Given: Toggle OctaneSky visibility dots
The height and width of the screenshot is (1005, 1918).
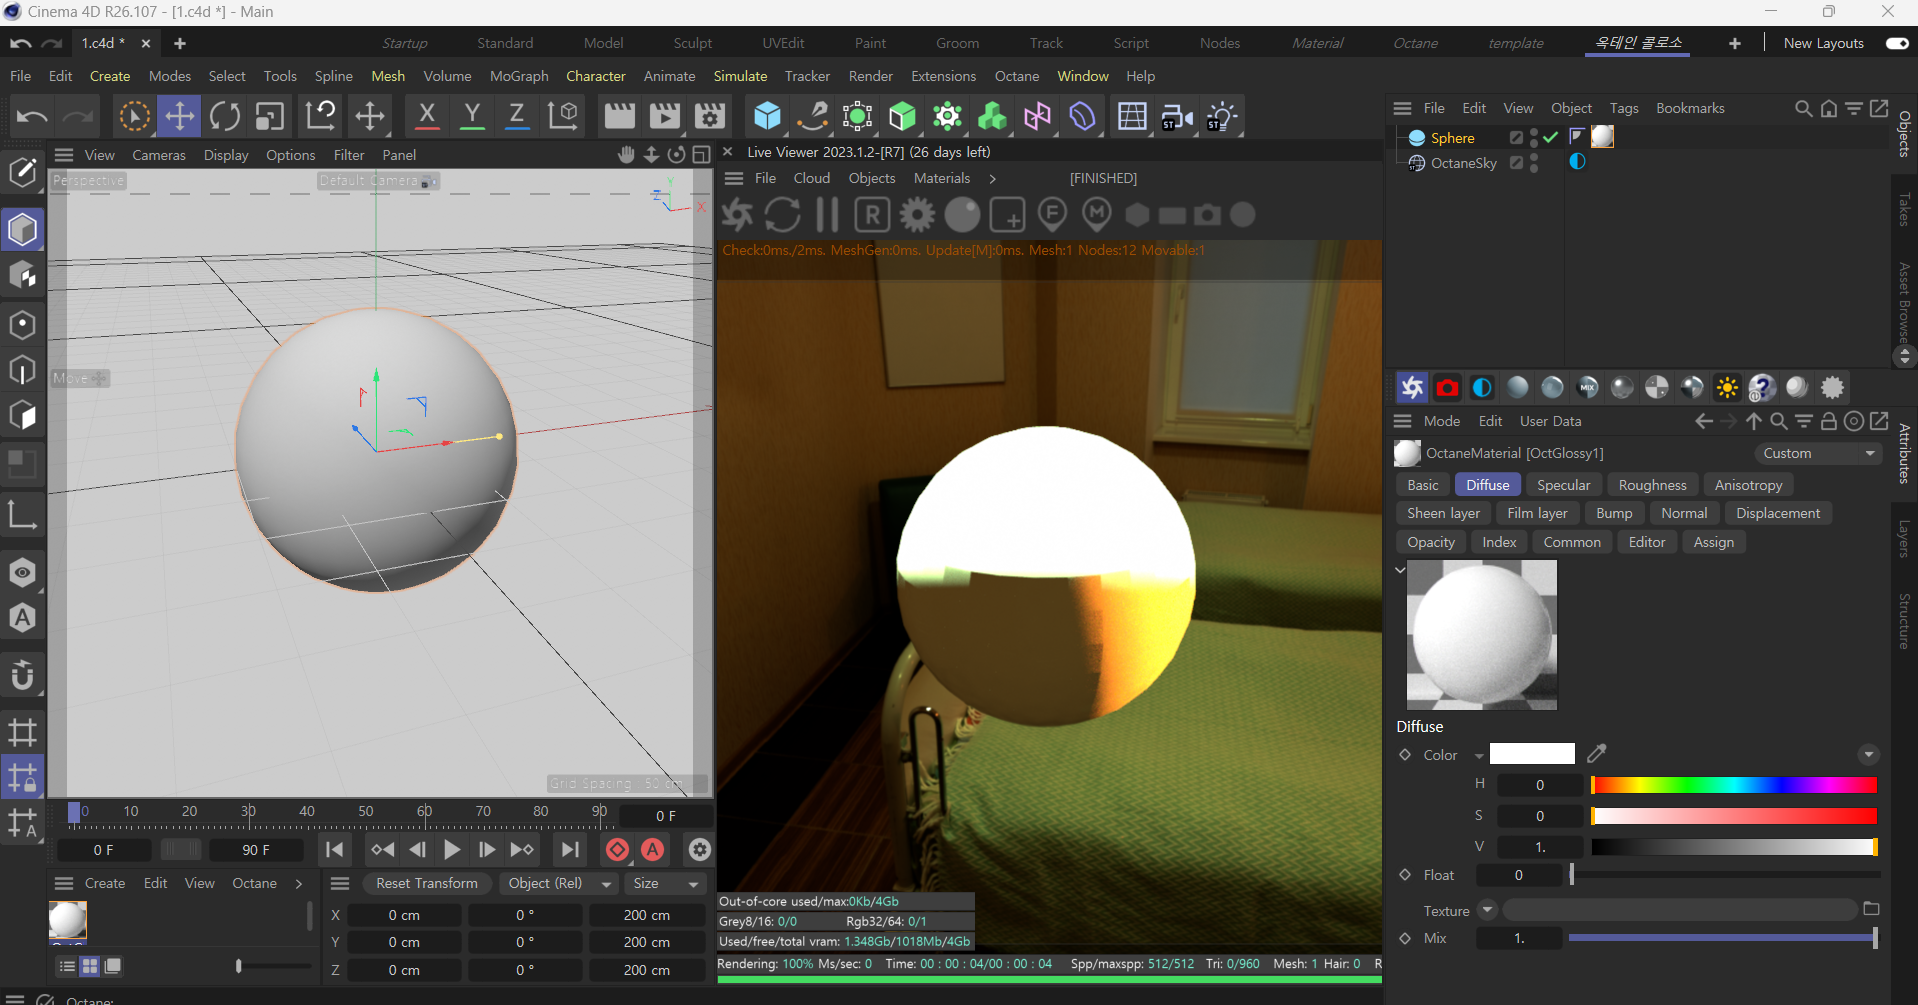Looking at the screenshot, I should [x=1535, y=163].
